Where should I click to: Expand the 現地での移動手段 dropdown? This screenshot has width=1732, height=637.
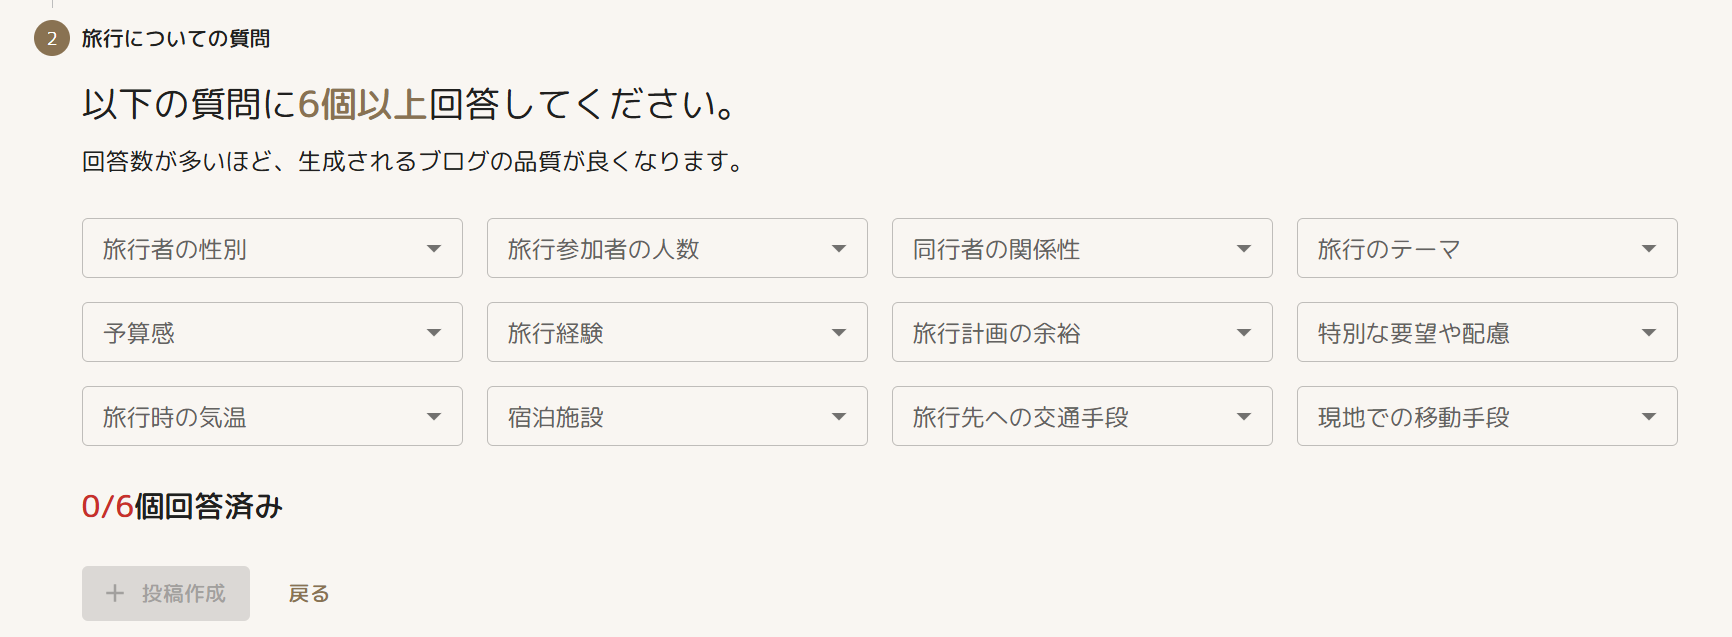1487,416
